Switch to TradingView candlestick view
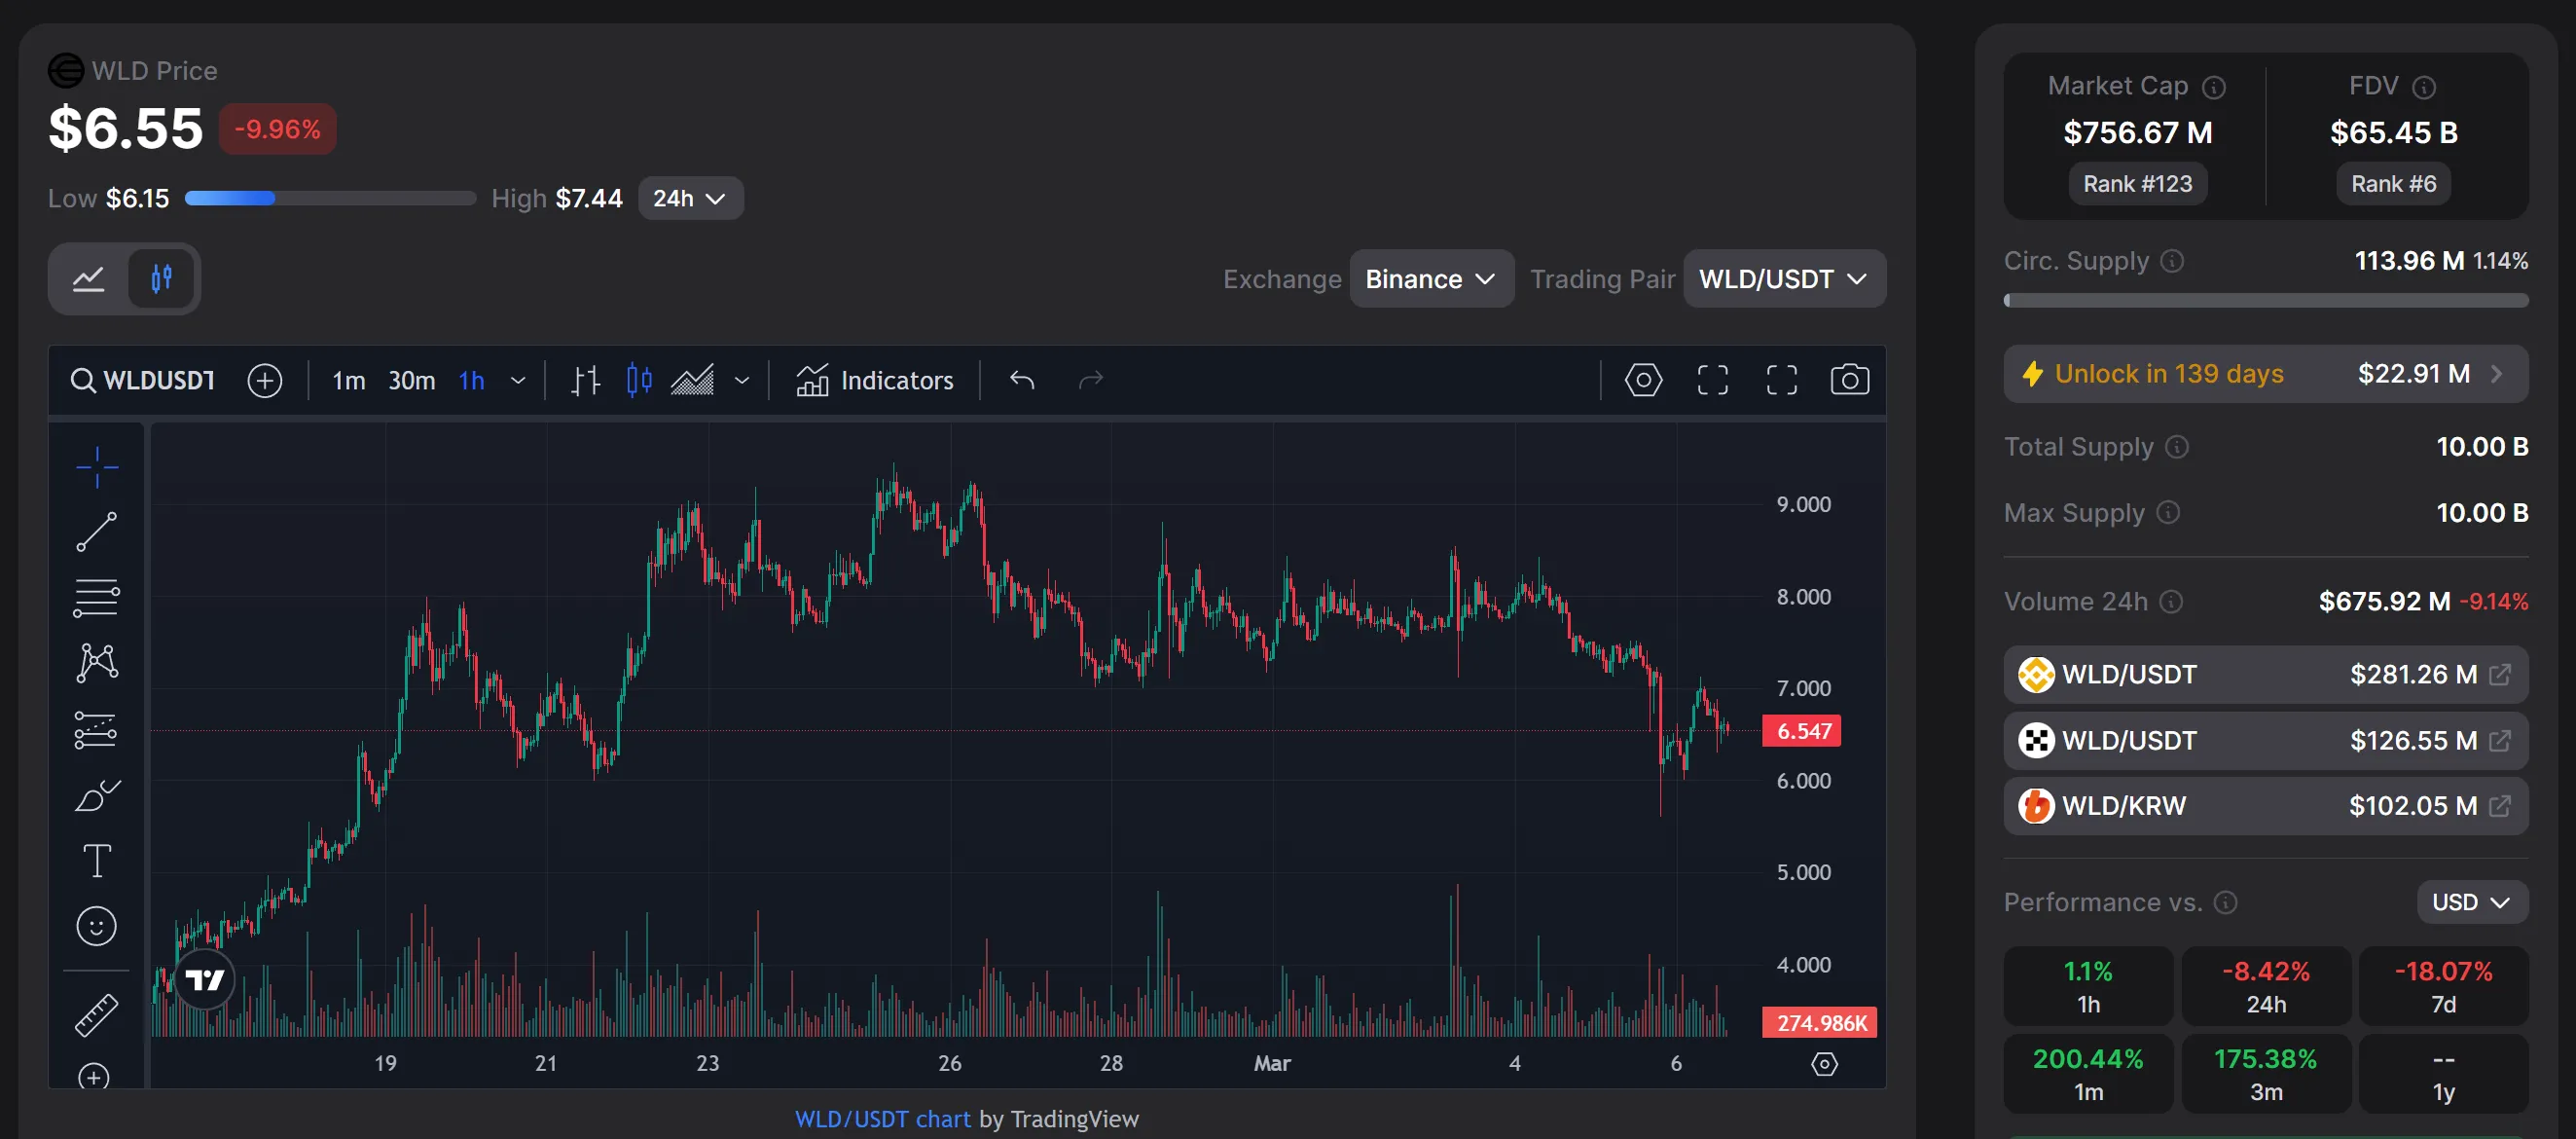 (x=161, y=278)
